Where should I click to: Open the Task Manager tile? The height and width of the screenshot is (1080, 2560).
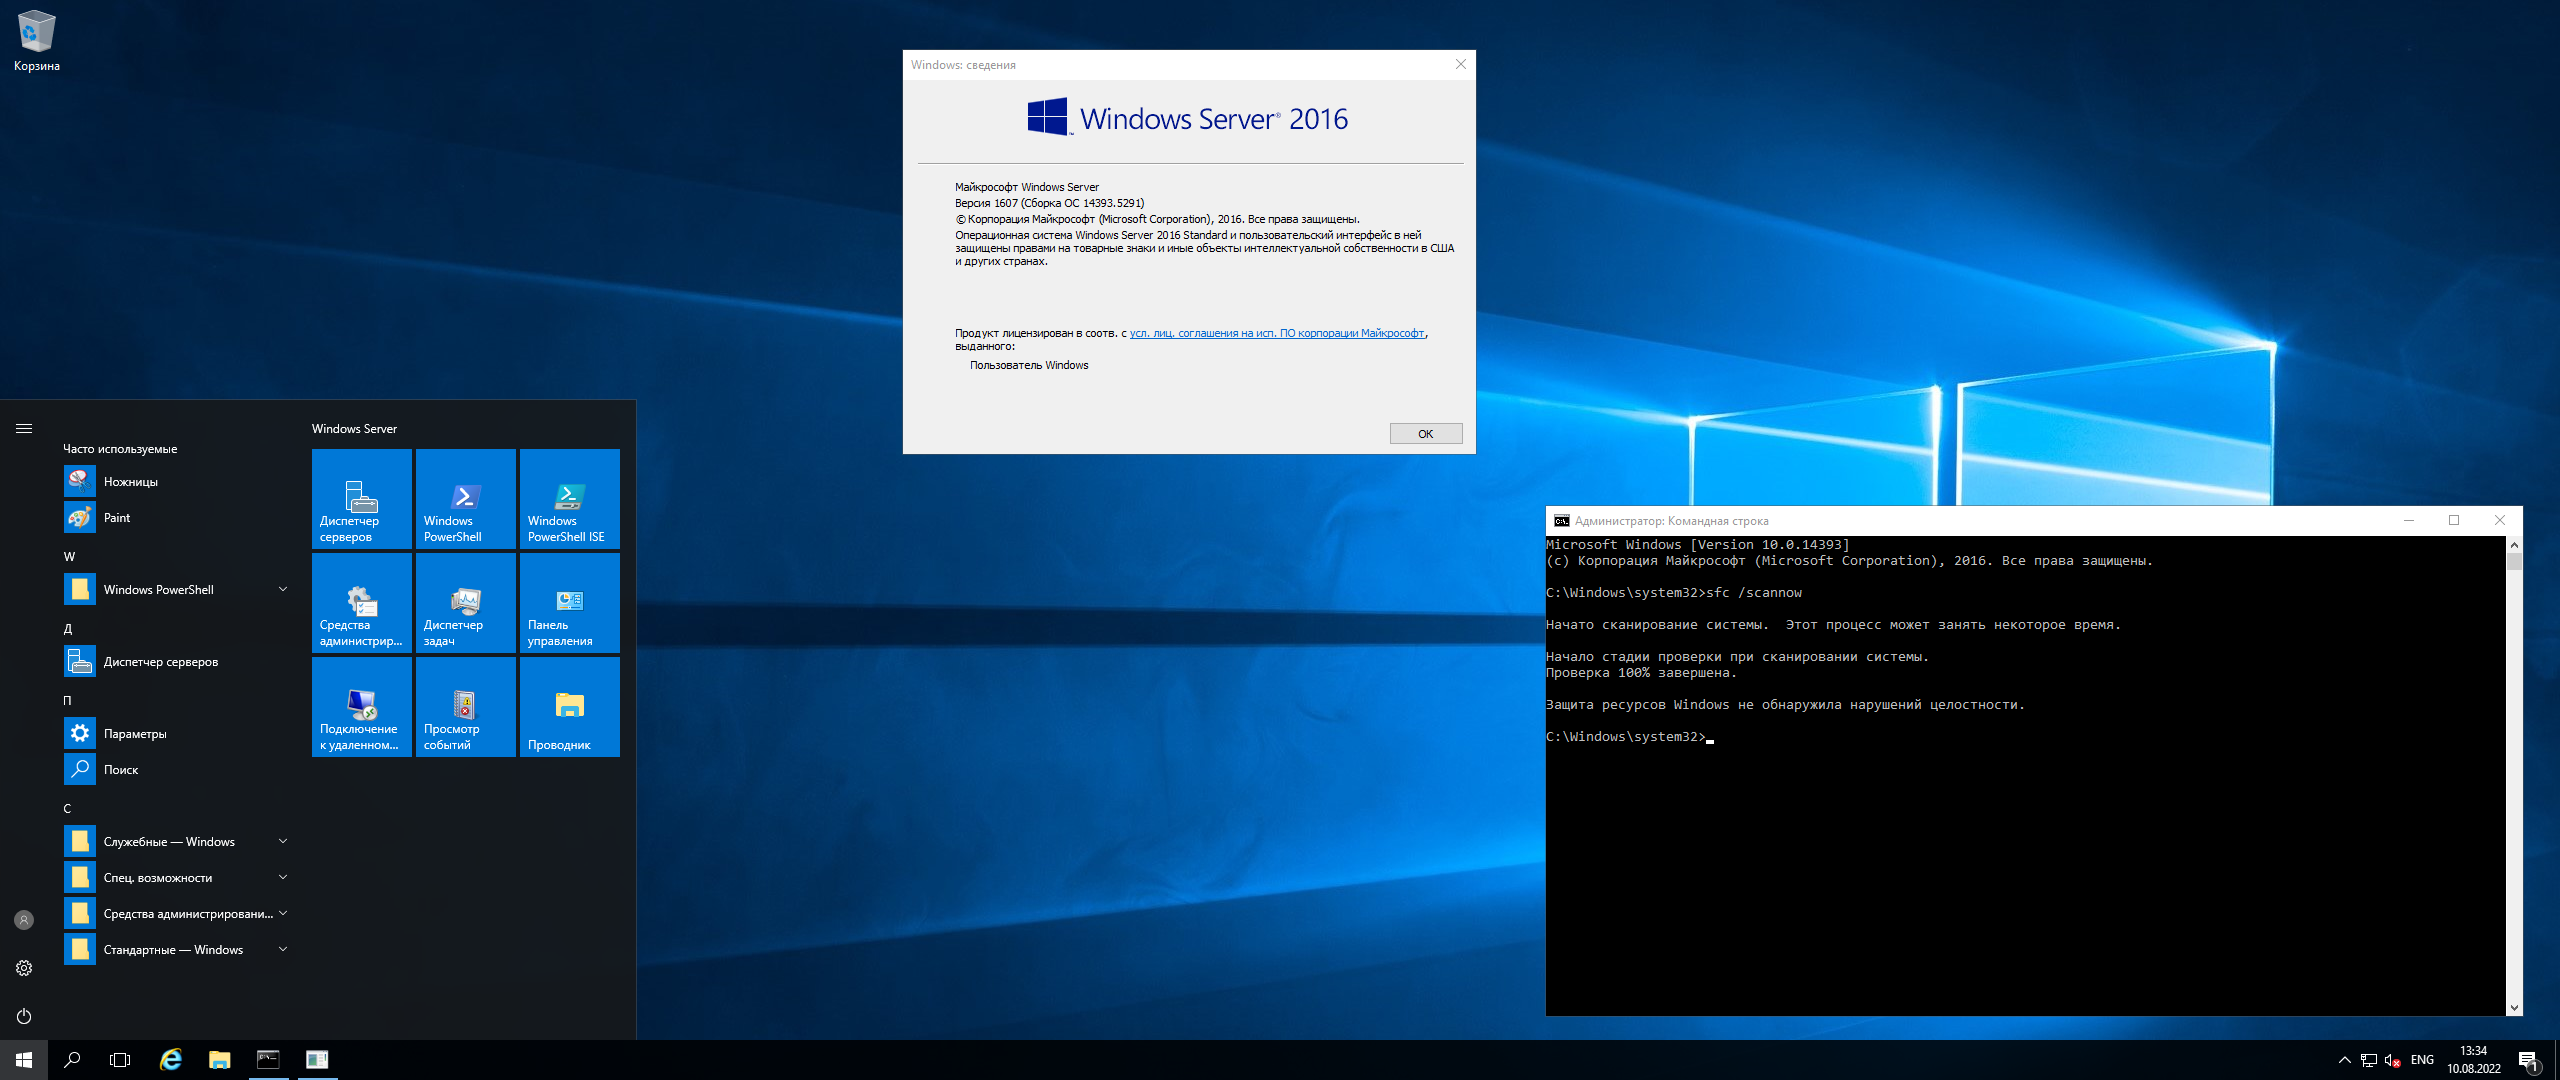[466, 603]
